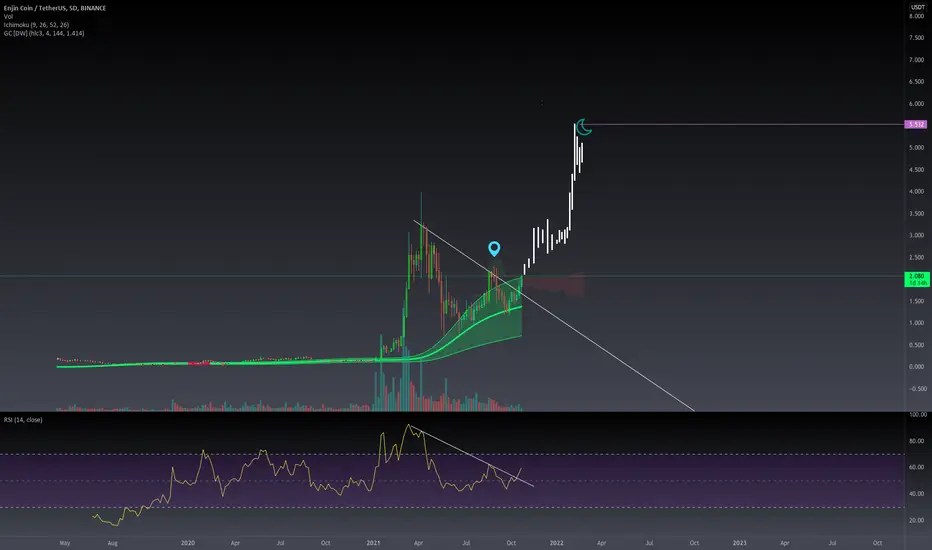932x550 pixels.
Task: Click the 6.000 price axis value
Action: coord(916,103)
